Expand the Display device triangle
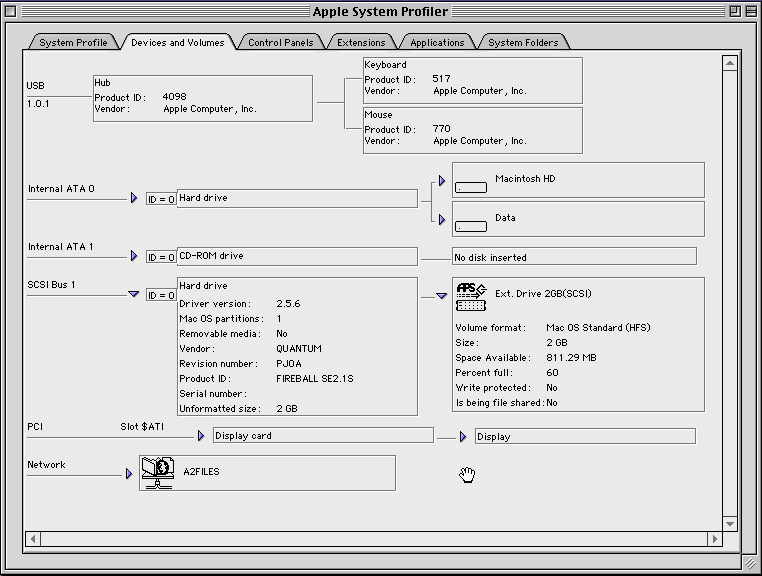Image resolution: width=762 pixels, height=576 pixels. 463,436
